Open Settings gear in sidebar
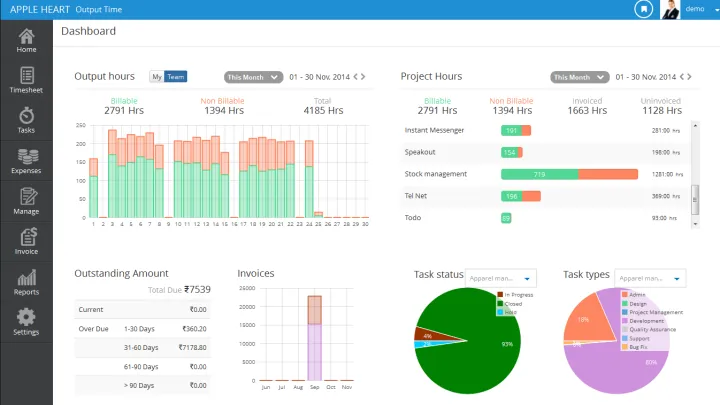Screen dimensions: 720x405 (26, 323)
